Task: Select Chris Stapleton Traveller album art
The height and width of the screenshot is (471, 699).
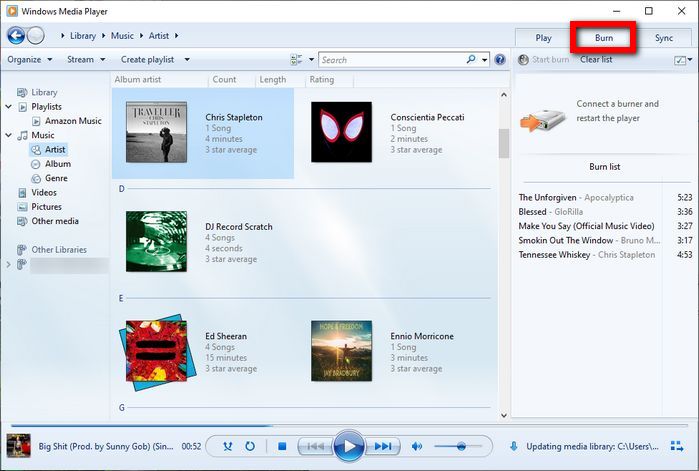Action: pos(156,132)
